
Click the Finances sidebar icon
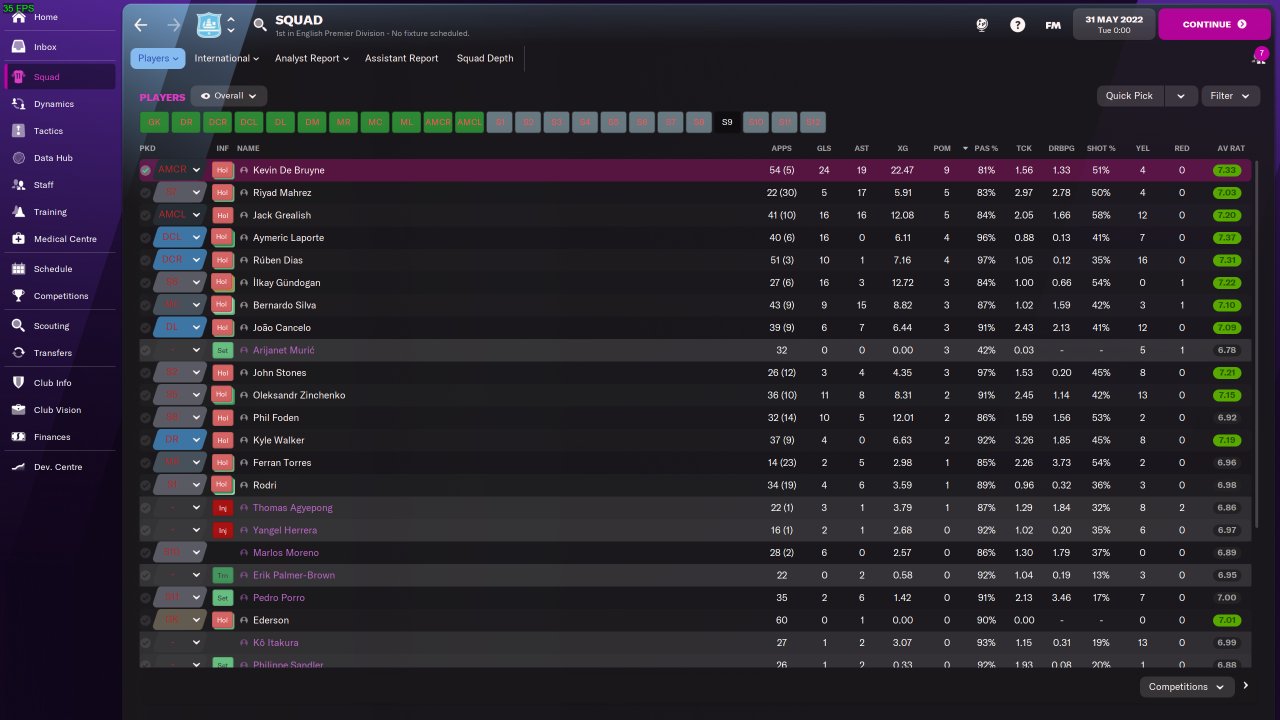(x=18, y=437)
